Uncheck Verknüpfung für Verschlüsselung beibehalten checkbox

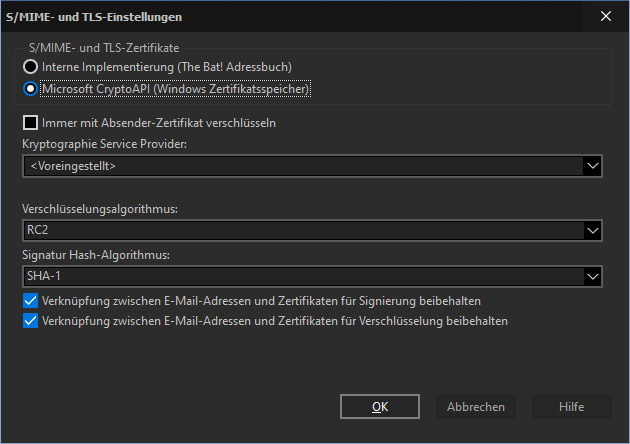[31, 321]
